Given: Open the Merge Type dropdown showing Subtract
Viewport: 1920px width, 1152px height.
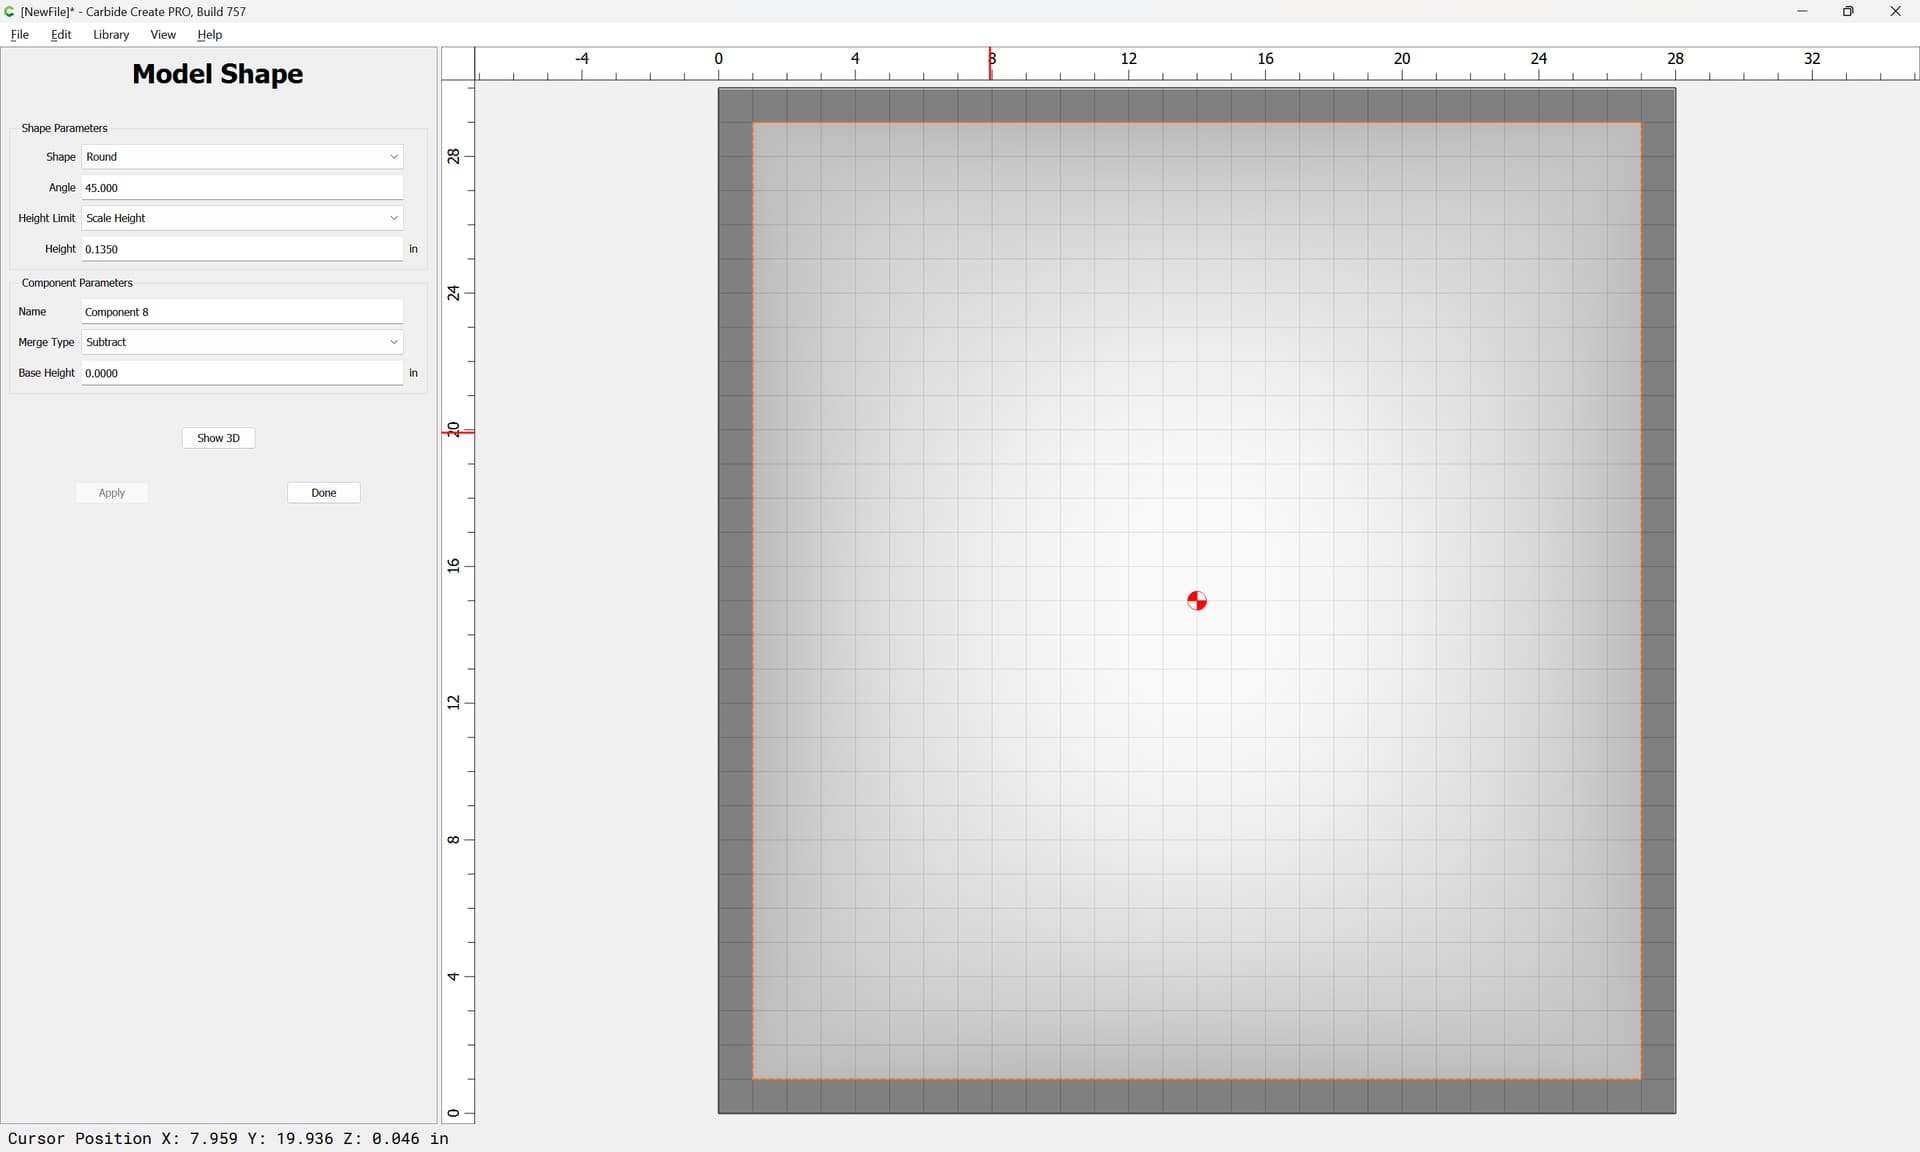Looking at the screenshot, I should coord(242,342).
